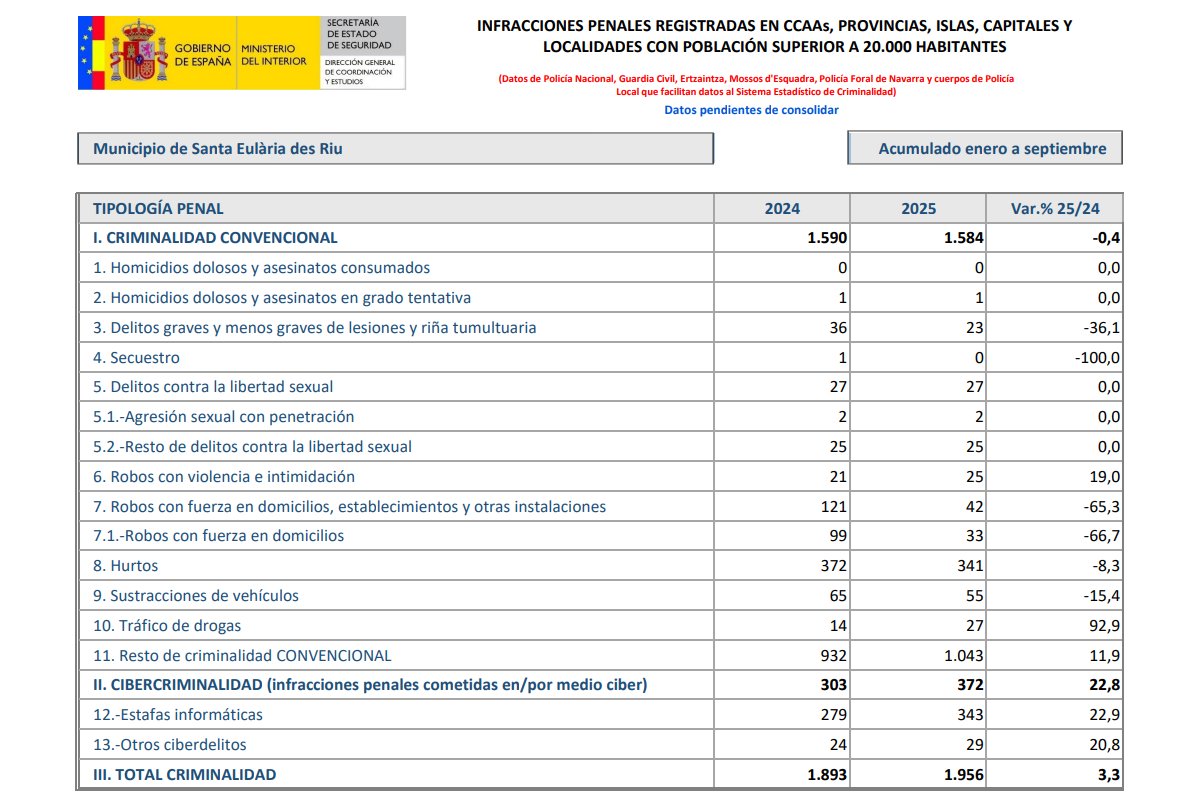Click the Gobierno de España logo text
This screenshot has width=1202, height=811.
coord(203,54)
